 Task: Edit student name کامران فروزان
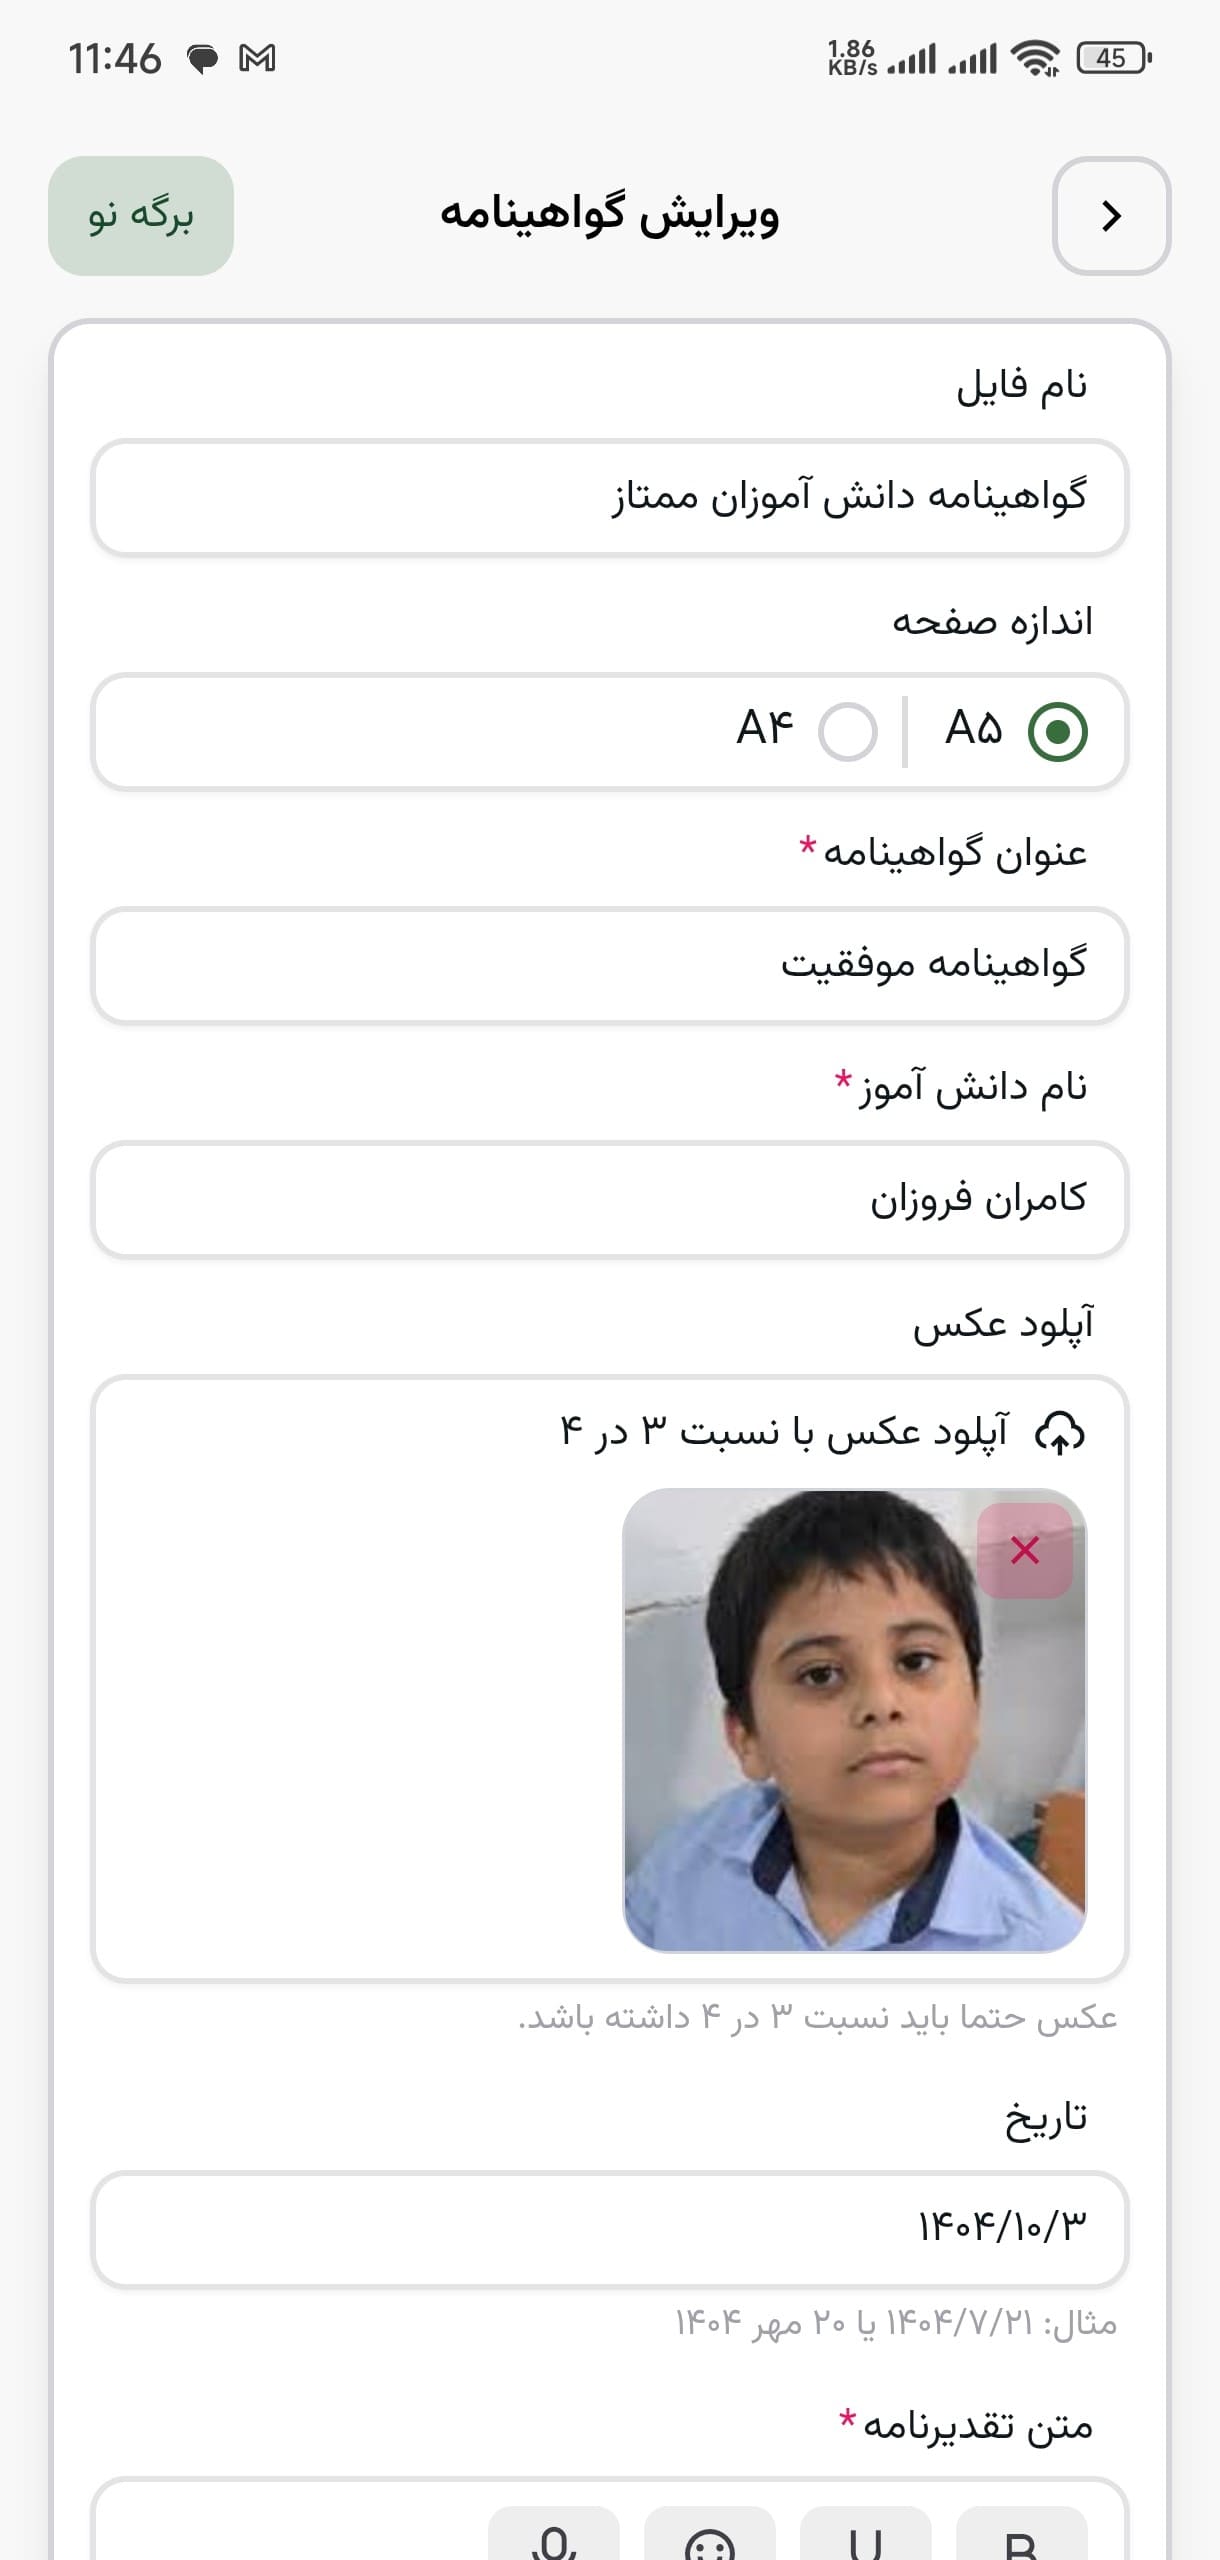click(x=610, y=1199)
